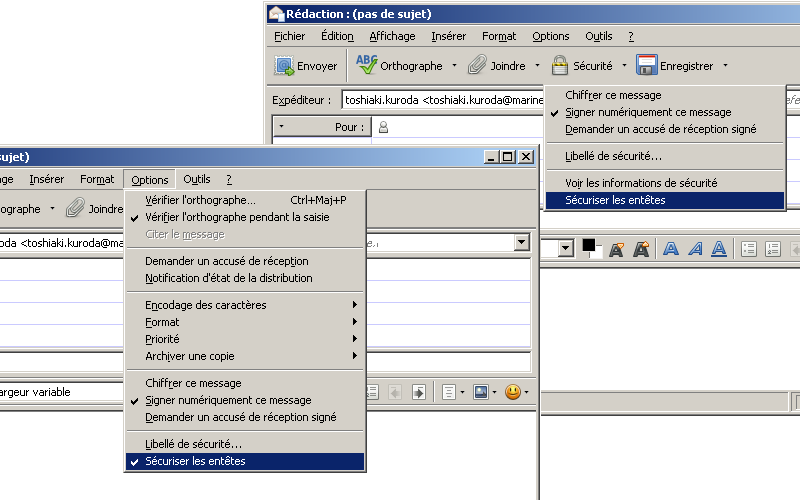Click the Sécurité padlock icon
Image resolution: width=800 pixels, height=500 pixels.
point(560,66)
